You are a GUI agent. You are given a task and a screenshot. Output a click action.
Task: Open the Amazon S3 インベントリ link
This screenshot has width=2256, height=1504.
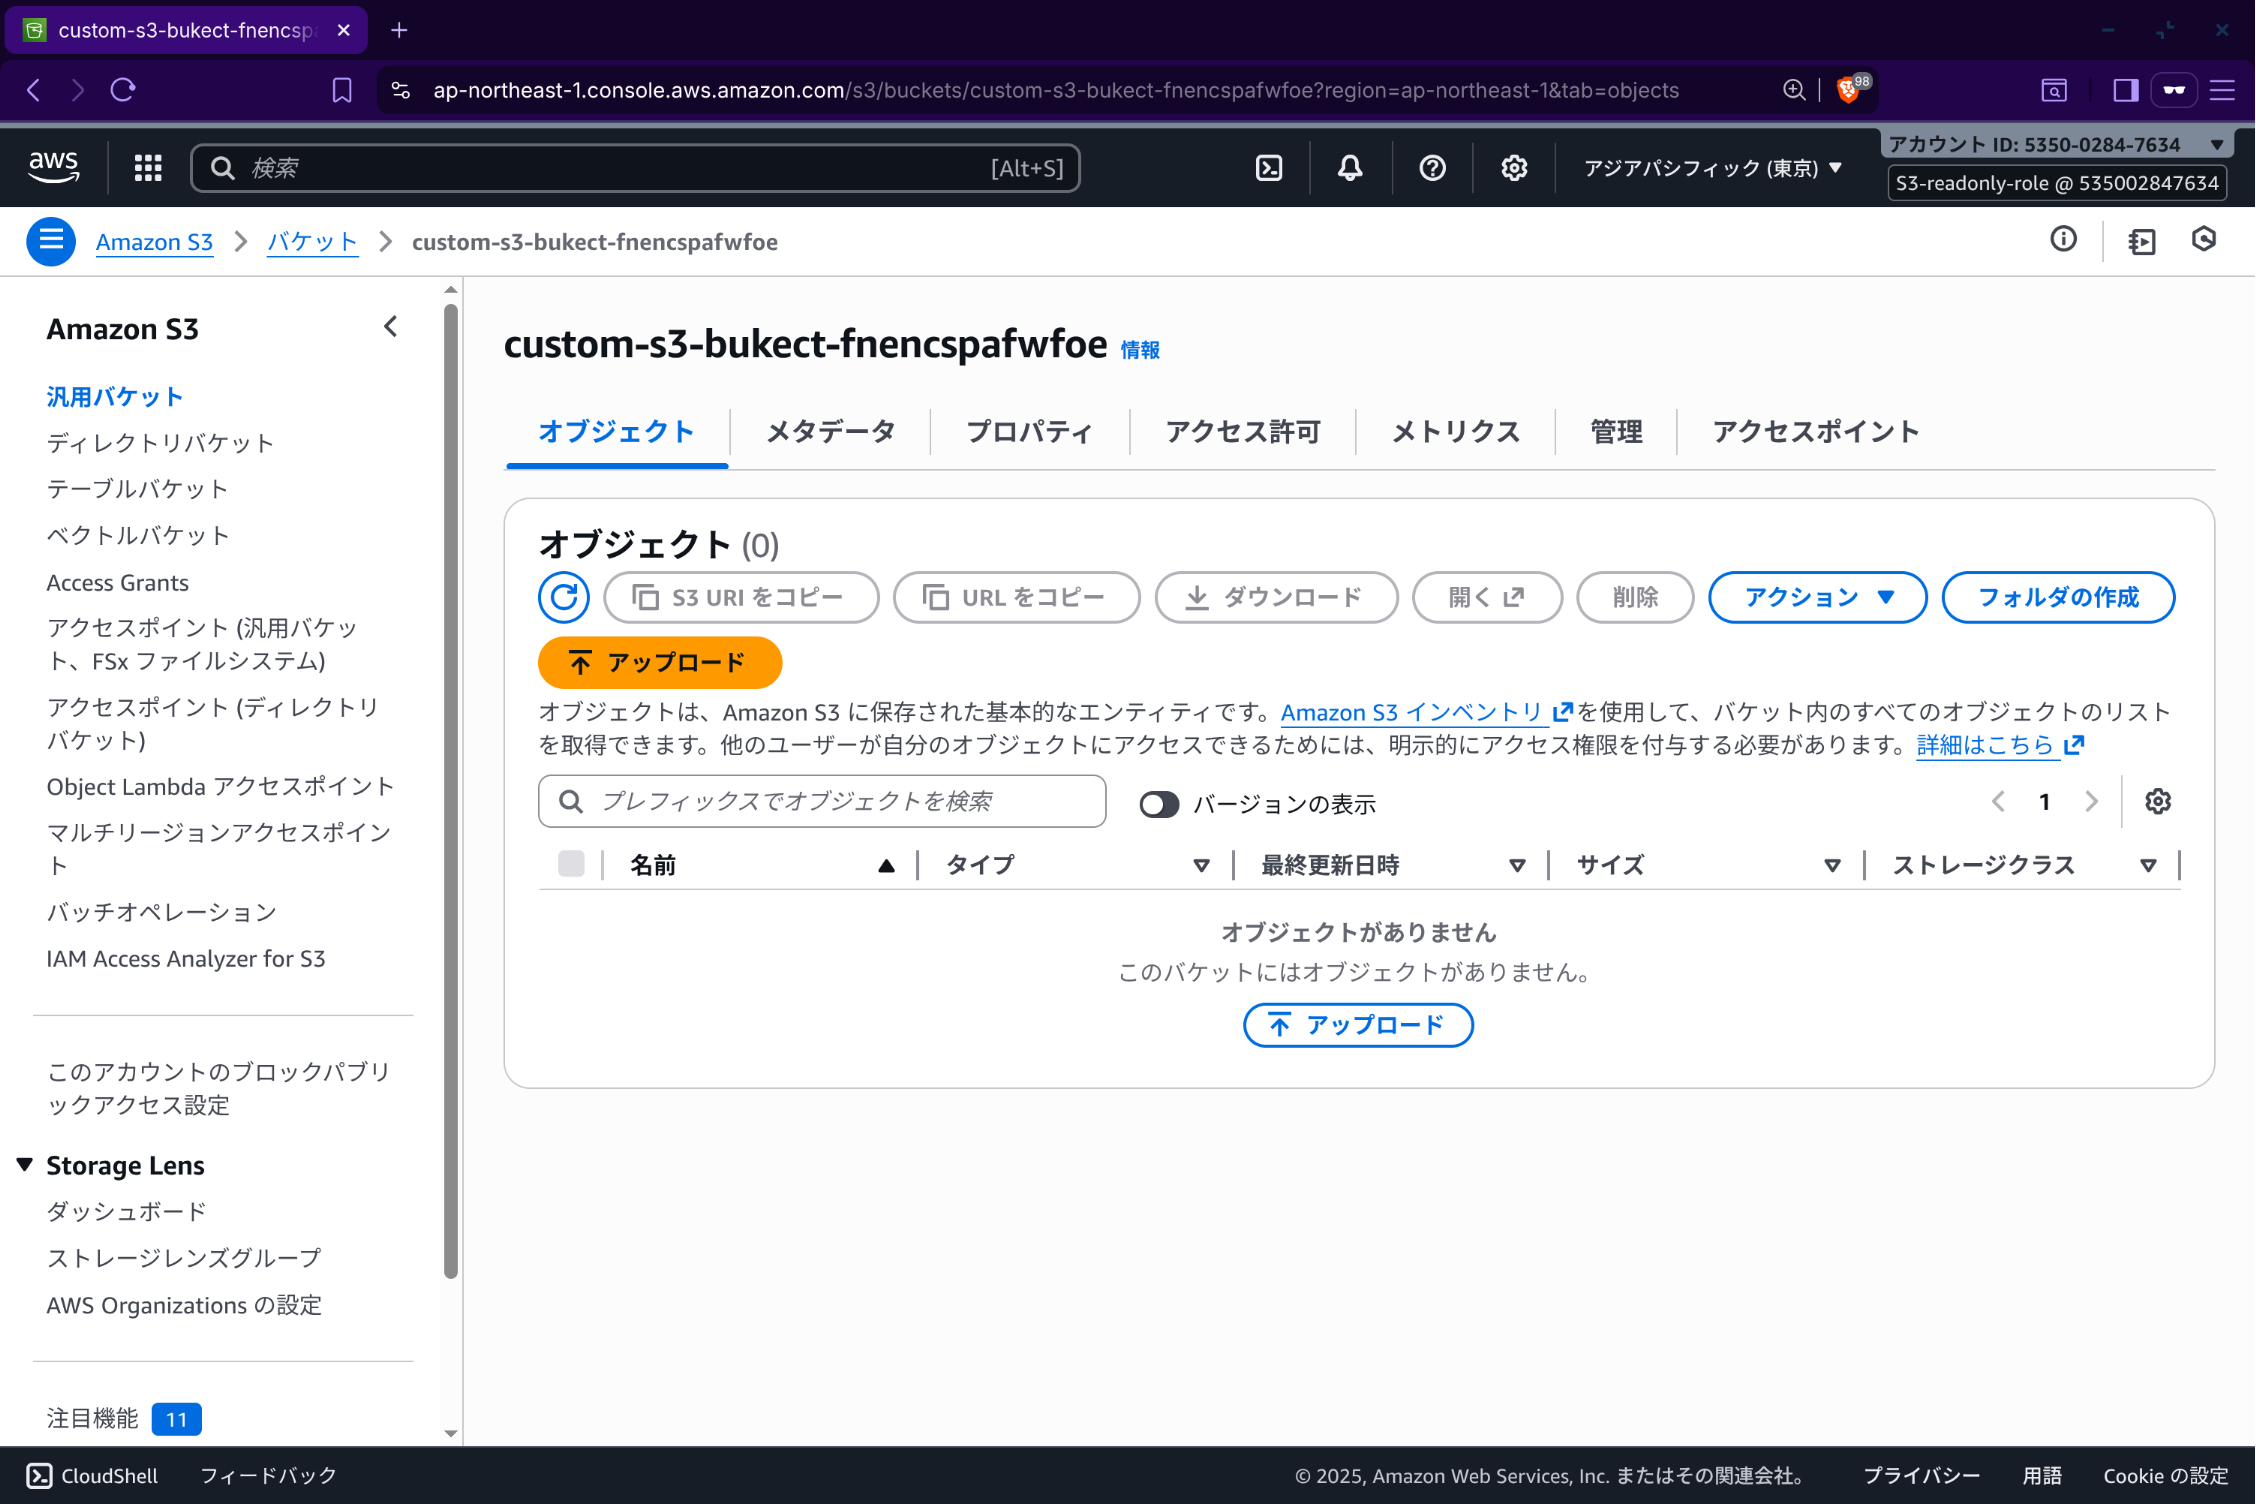(1412, 712)
